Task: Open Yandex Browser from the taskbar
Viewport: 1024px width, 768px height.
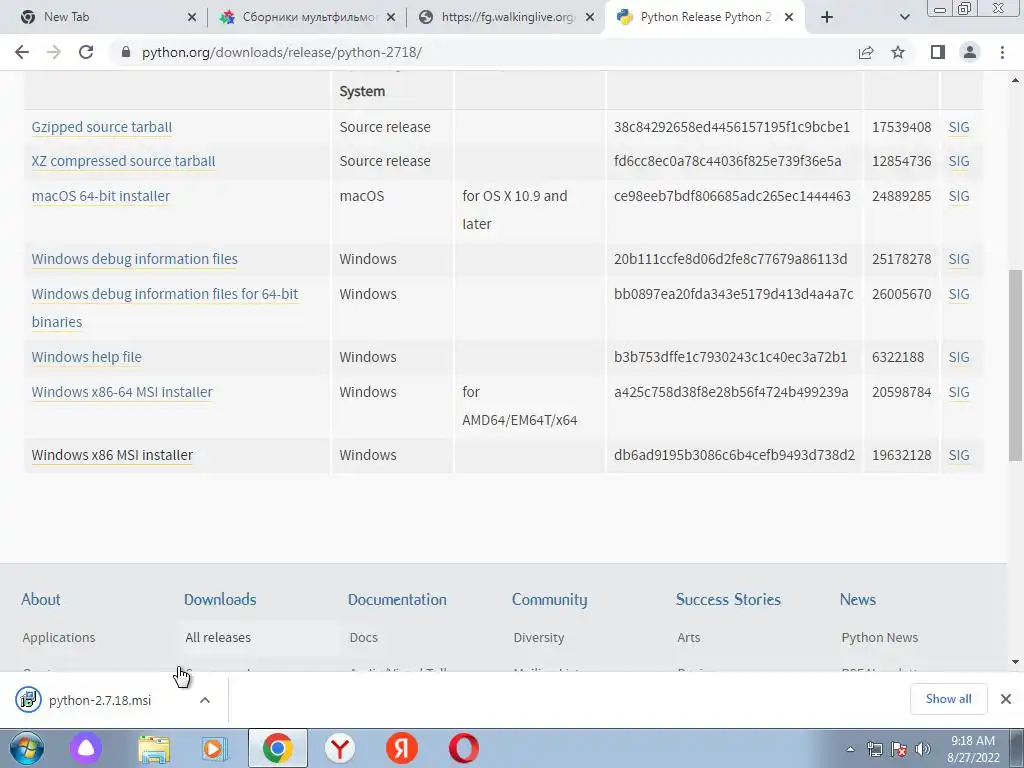Action: click(x=340, y=749)
